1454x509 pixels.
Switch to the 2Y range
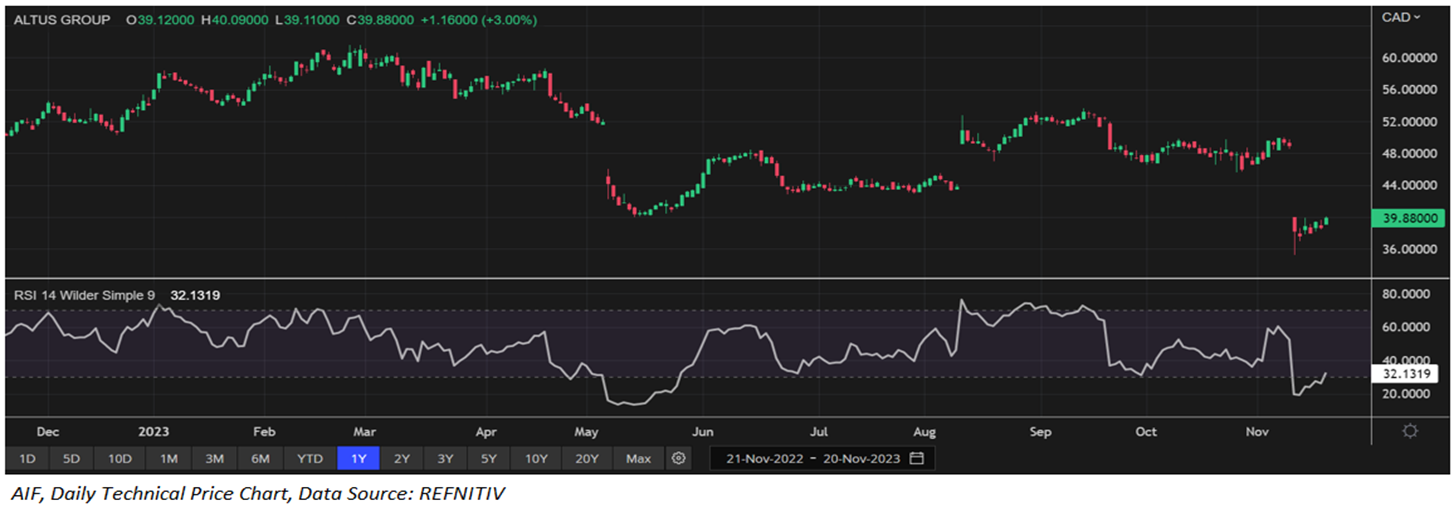point(402,459)
